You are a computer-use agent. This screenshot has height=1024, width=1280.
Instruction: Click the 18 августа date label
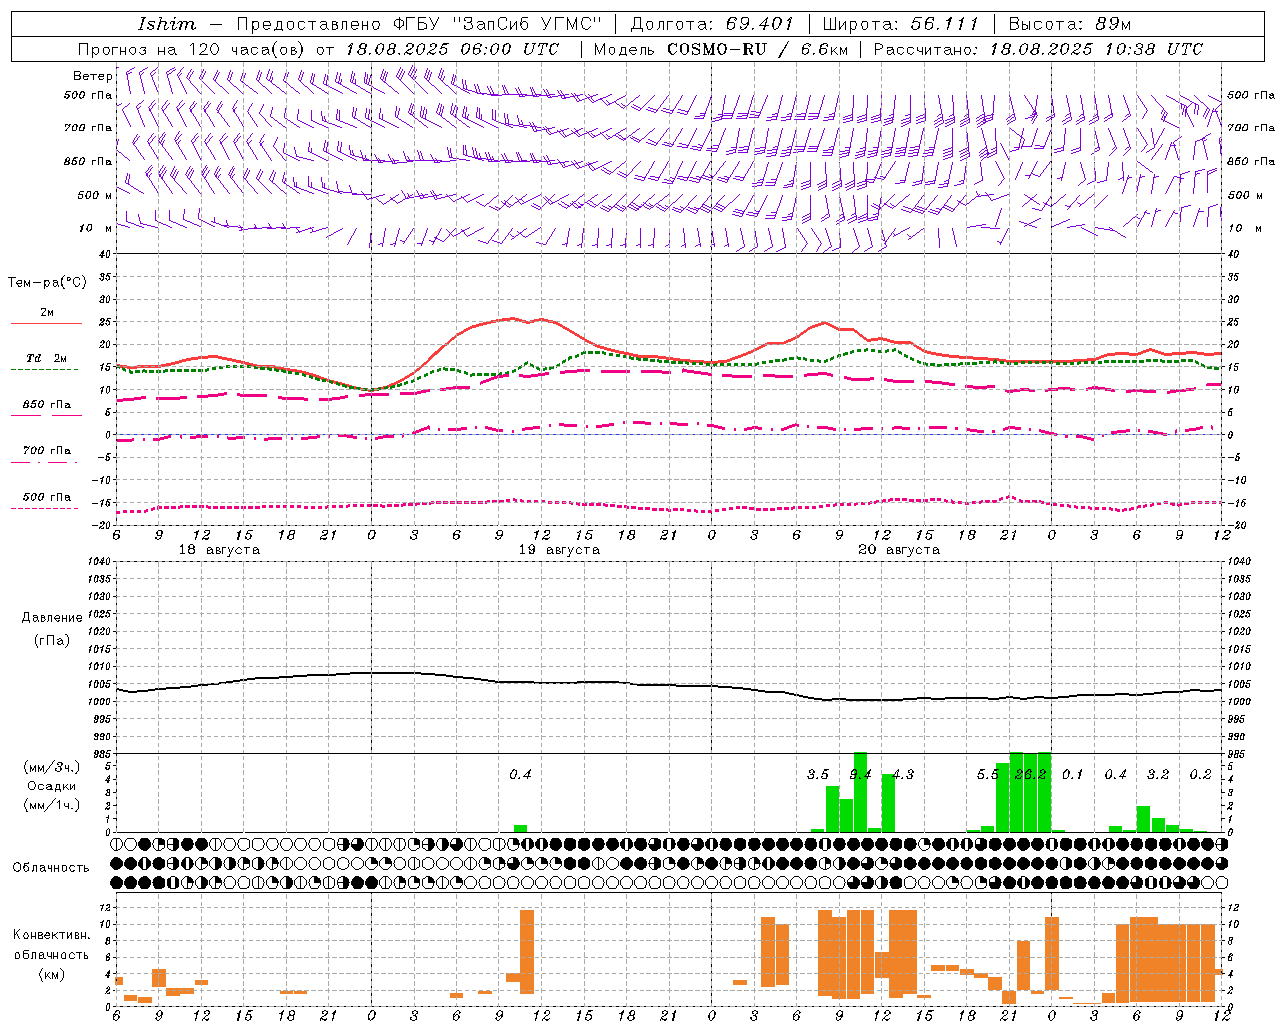pyautogui.click(x=219, y=550)
